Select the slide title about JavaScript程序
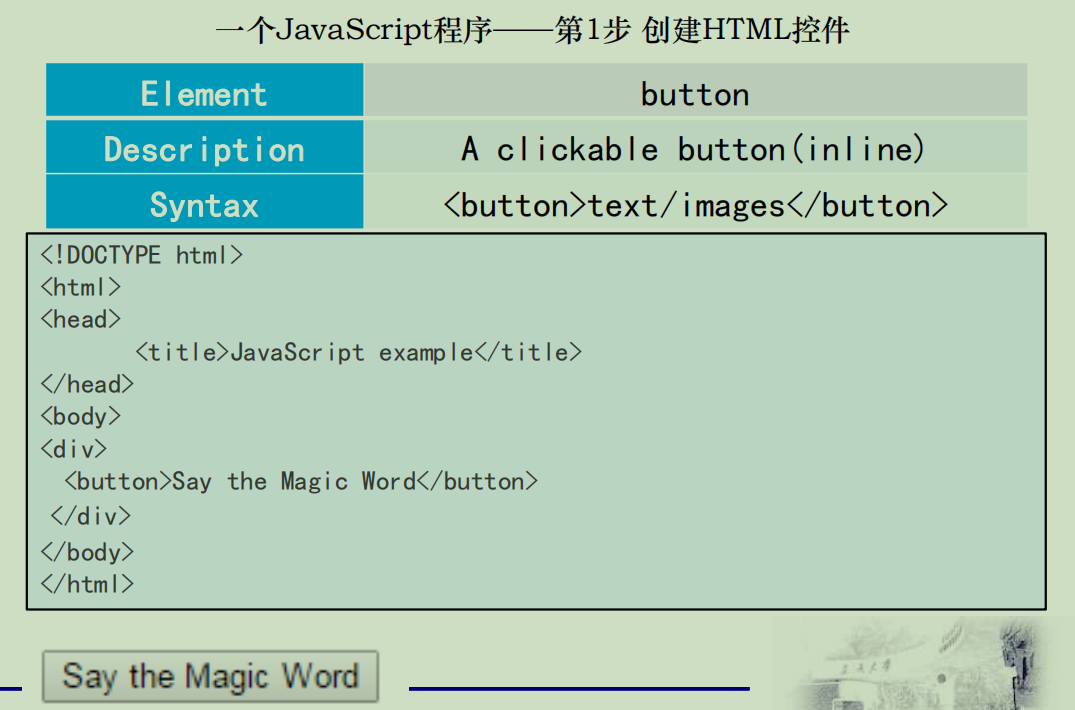Screen dimensions: 1075x710 (533, 30)
